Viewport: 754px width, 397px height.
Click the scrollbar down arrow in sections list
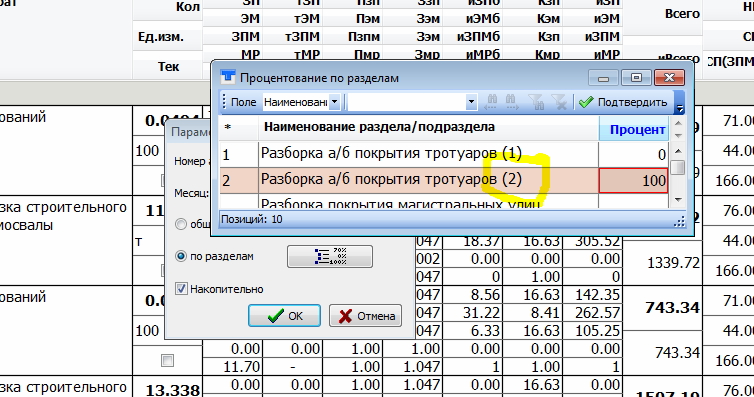[678, 199]
